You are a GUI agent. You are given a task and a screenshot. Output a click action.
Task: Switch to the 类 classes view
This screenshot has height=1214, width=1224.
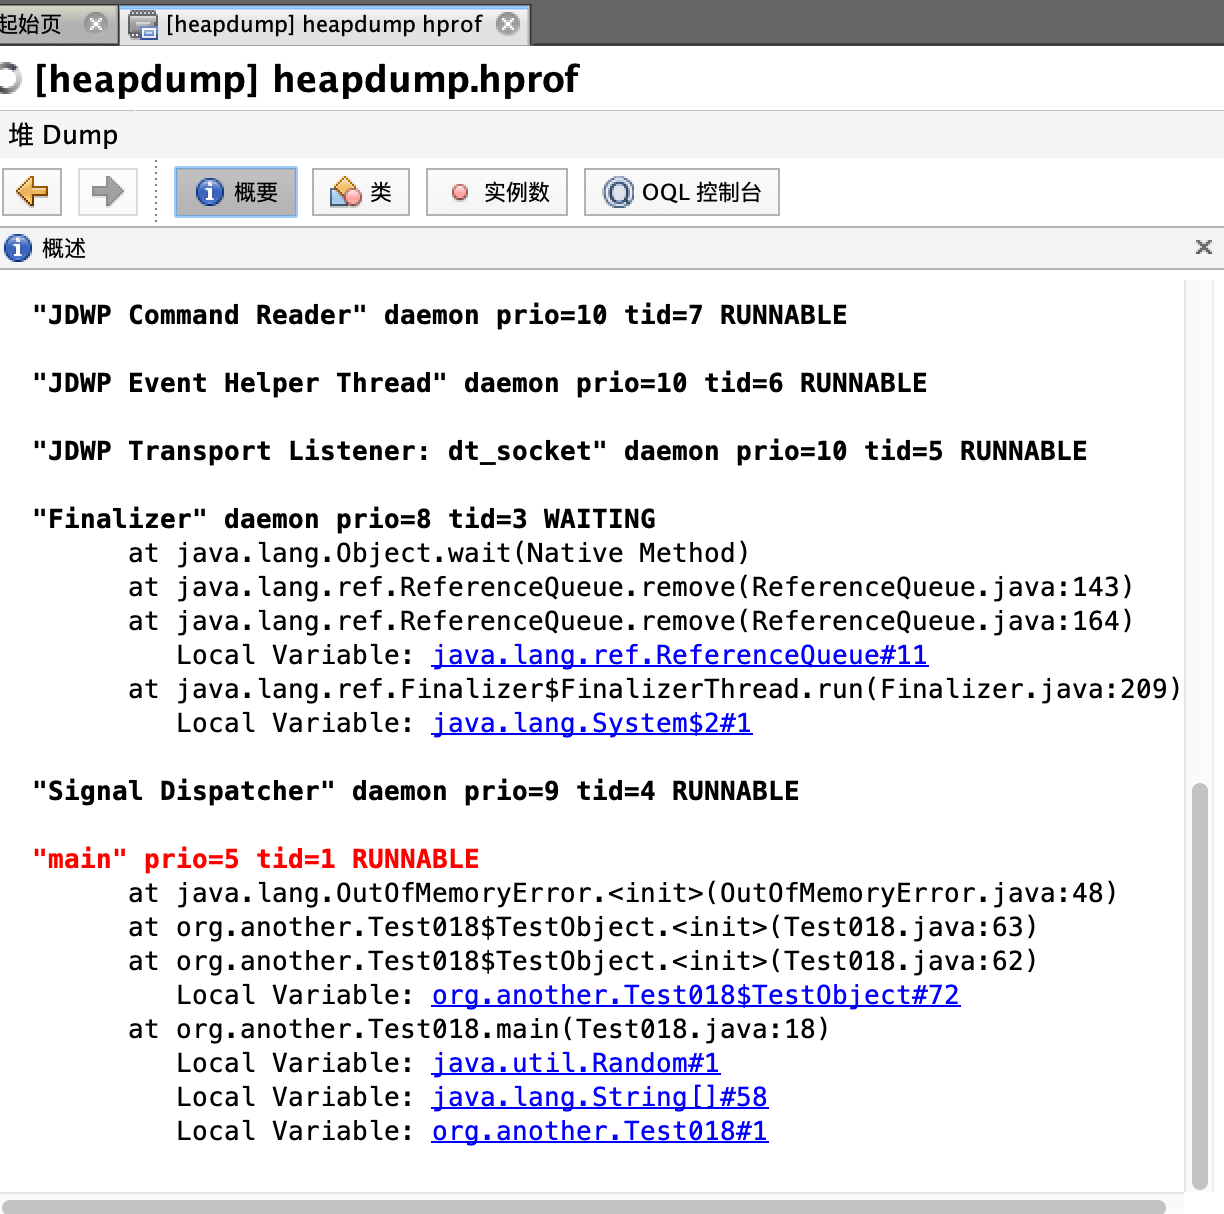click(361, 192)
